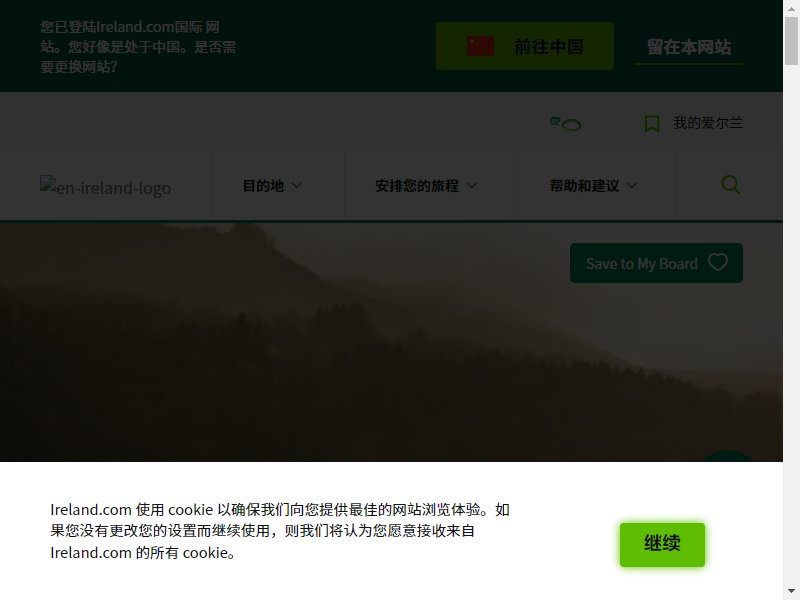Click the en-ireland-logo image
The height and width of the screenshot is (600, 800).
click(x=106, y=186)
